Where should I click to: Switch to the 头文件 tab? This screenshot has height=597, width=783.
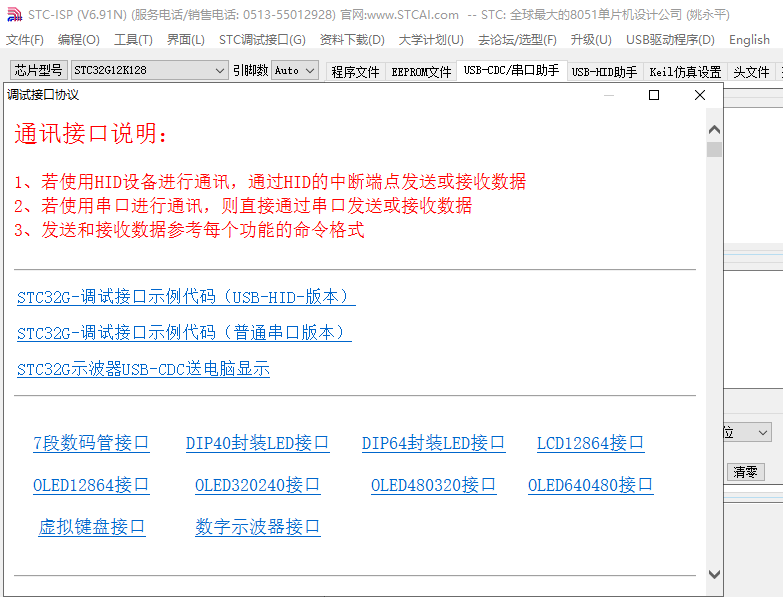751,72
